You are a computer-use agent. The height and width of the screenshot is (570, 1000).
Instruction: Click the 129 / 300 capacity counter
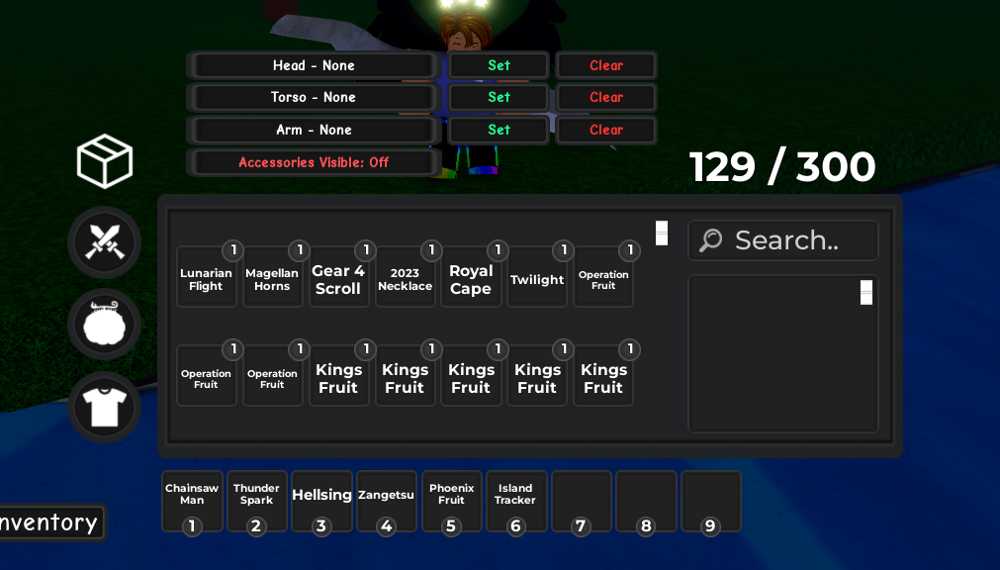click(783, 167)
